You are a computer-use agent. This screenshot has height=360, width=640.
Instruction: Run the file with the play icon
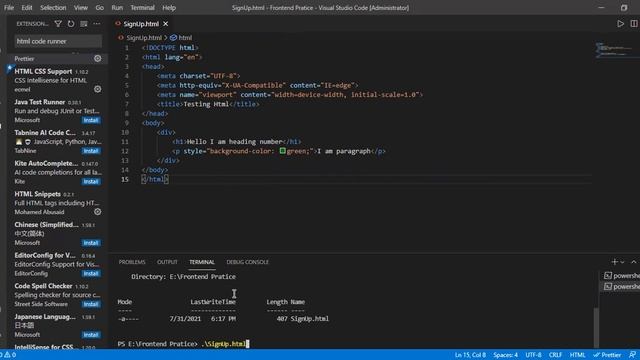pyautogui.click(x=620, y=24)
